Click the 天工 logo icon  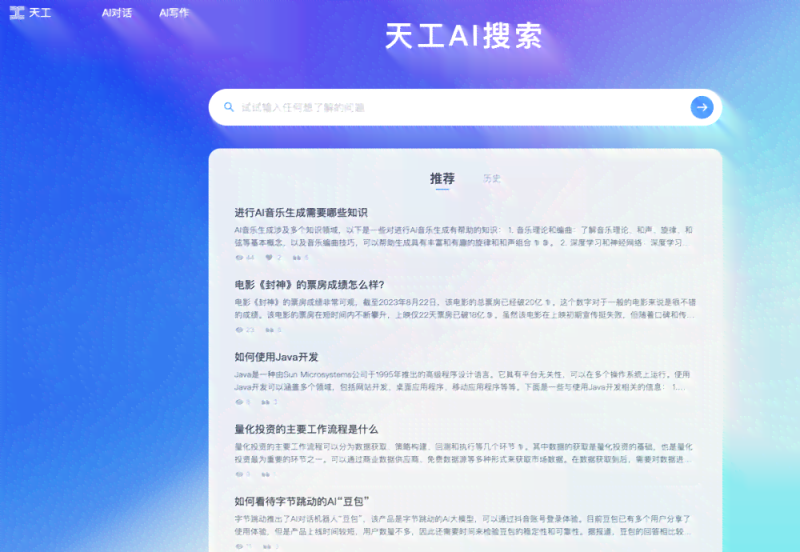click(17, 13)
